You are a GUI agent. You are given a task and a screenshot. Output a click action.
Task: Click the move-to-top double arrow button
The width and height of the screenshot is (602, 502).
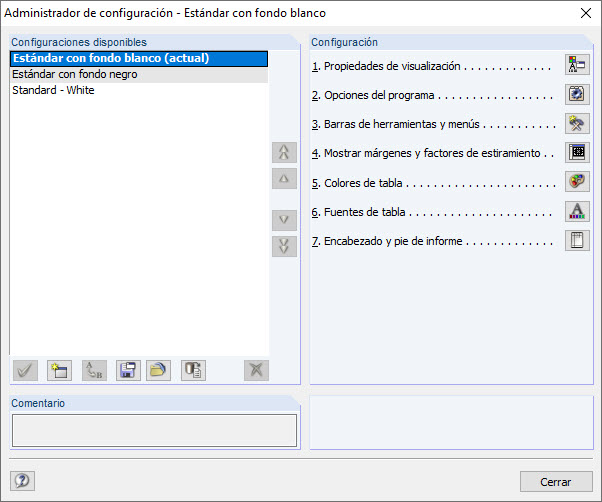click(x=284, y=152)
